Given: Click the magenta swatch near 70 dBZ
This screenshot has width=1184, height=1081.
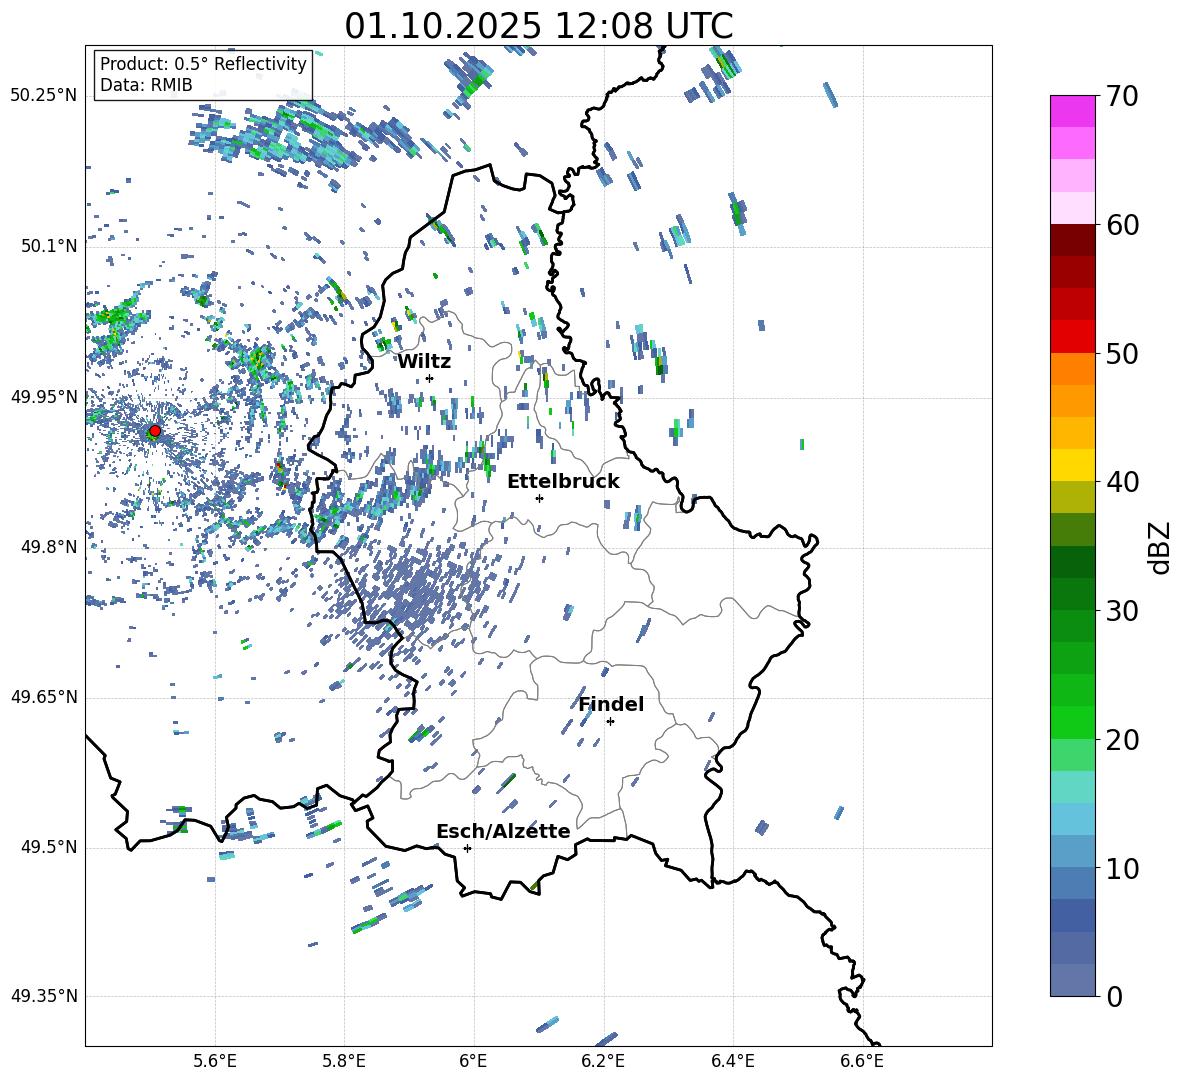Looking at the screenshot, I should click(1073, 111).
